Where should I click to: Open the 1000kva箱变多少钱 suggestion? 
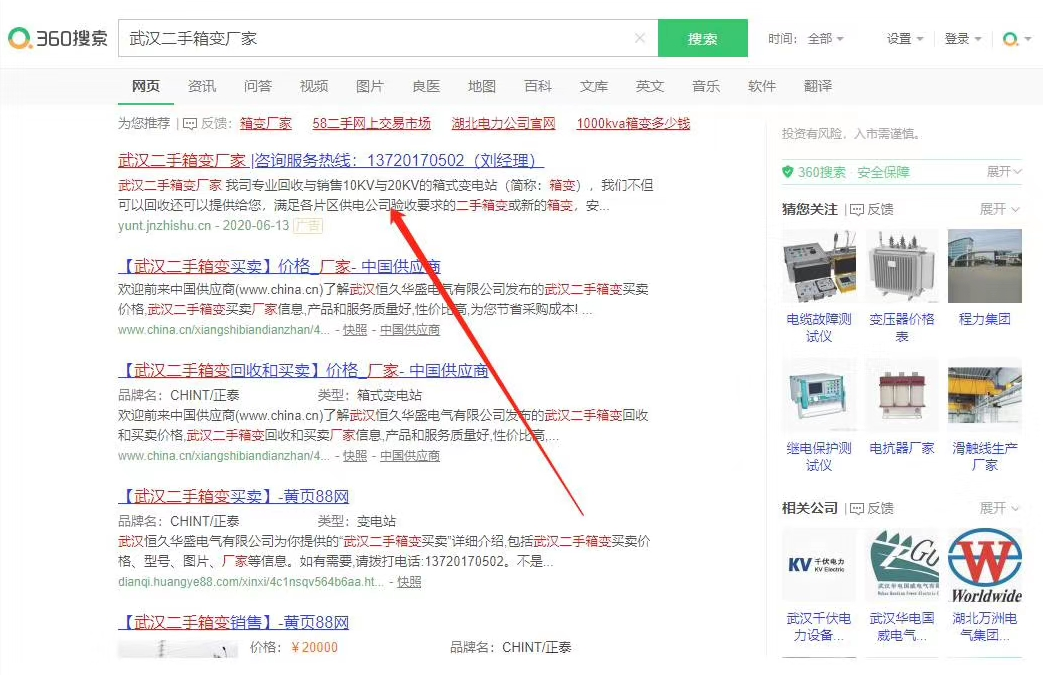(x=633, y=124)
